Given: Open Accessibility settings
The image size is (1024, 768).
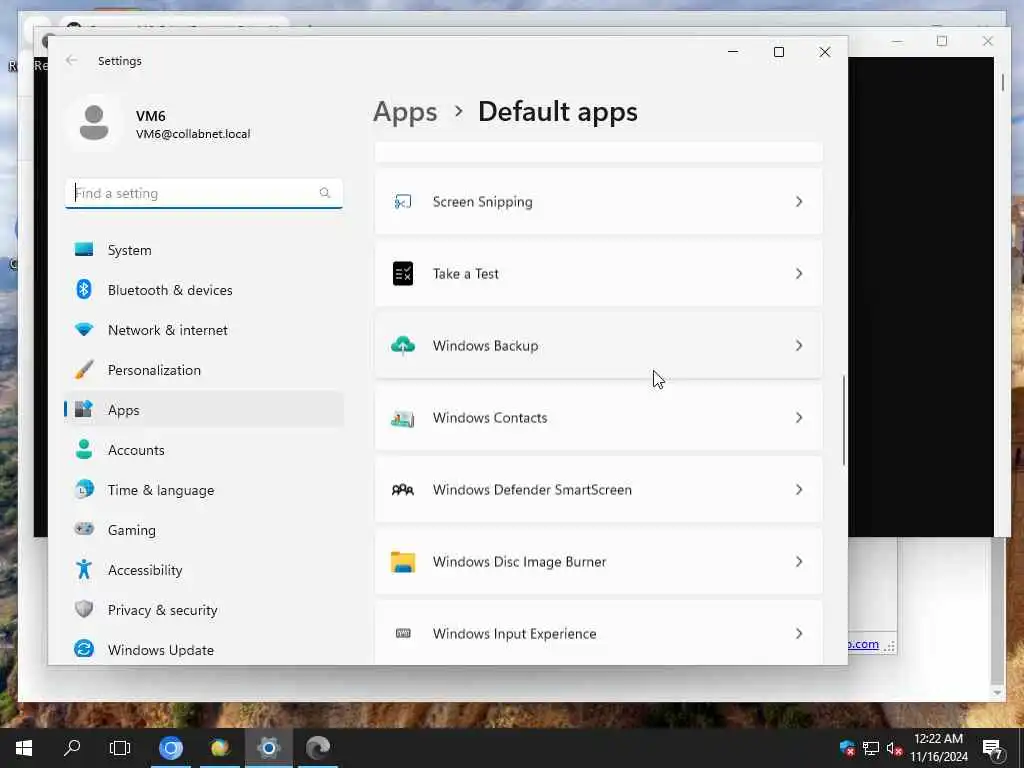Looking at the screenshot, I should click(x=204, y=569).
